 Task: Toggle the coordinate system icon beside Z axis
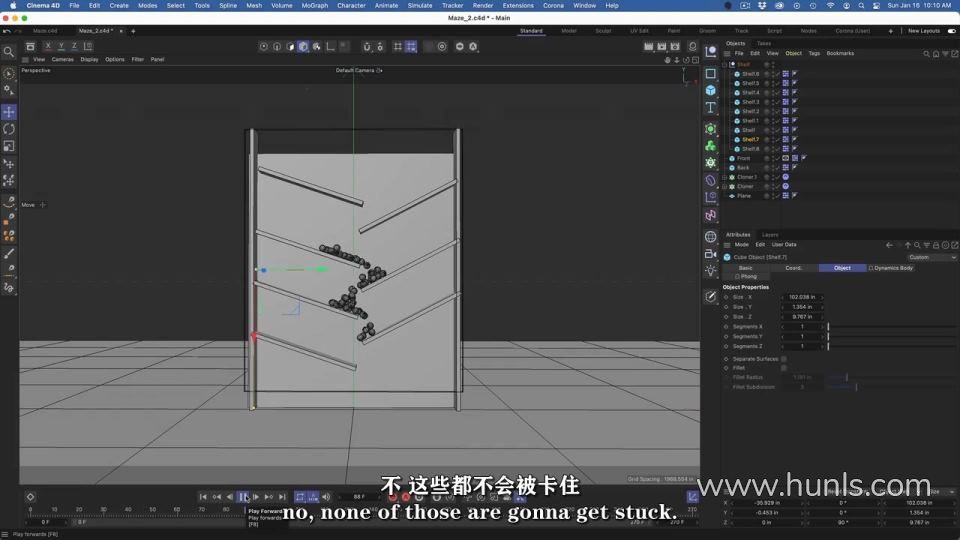(x=88, y=46)
